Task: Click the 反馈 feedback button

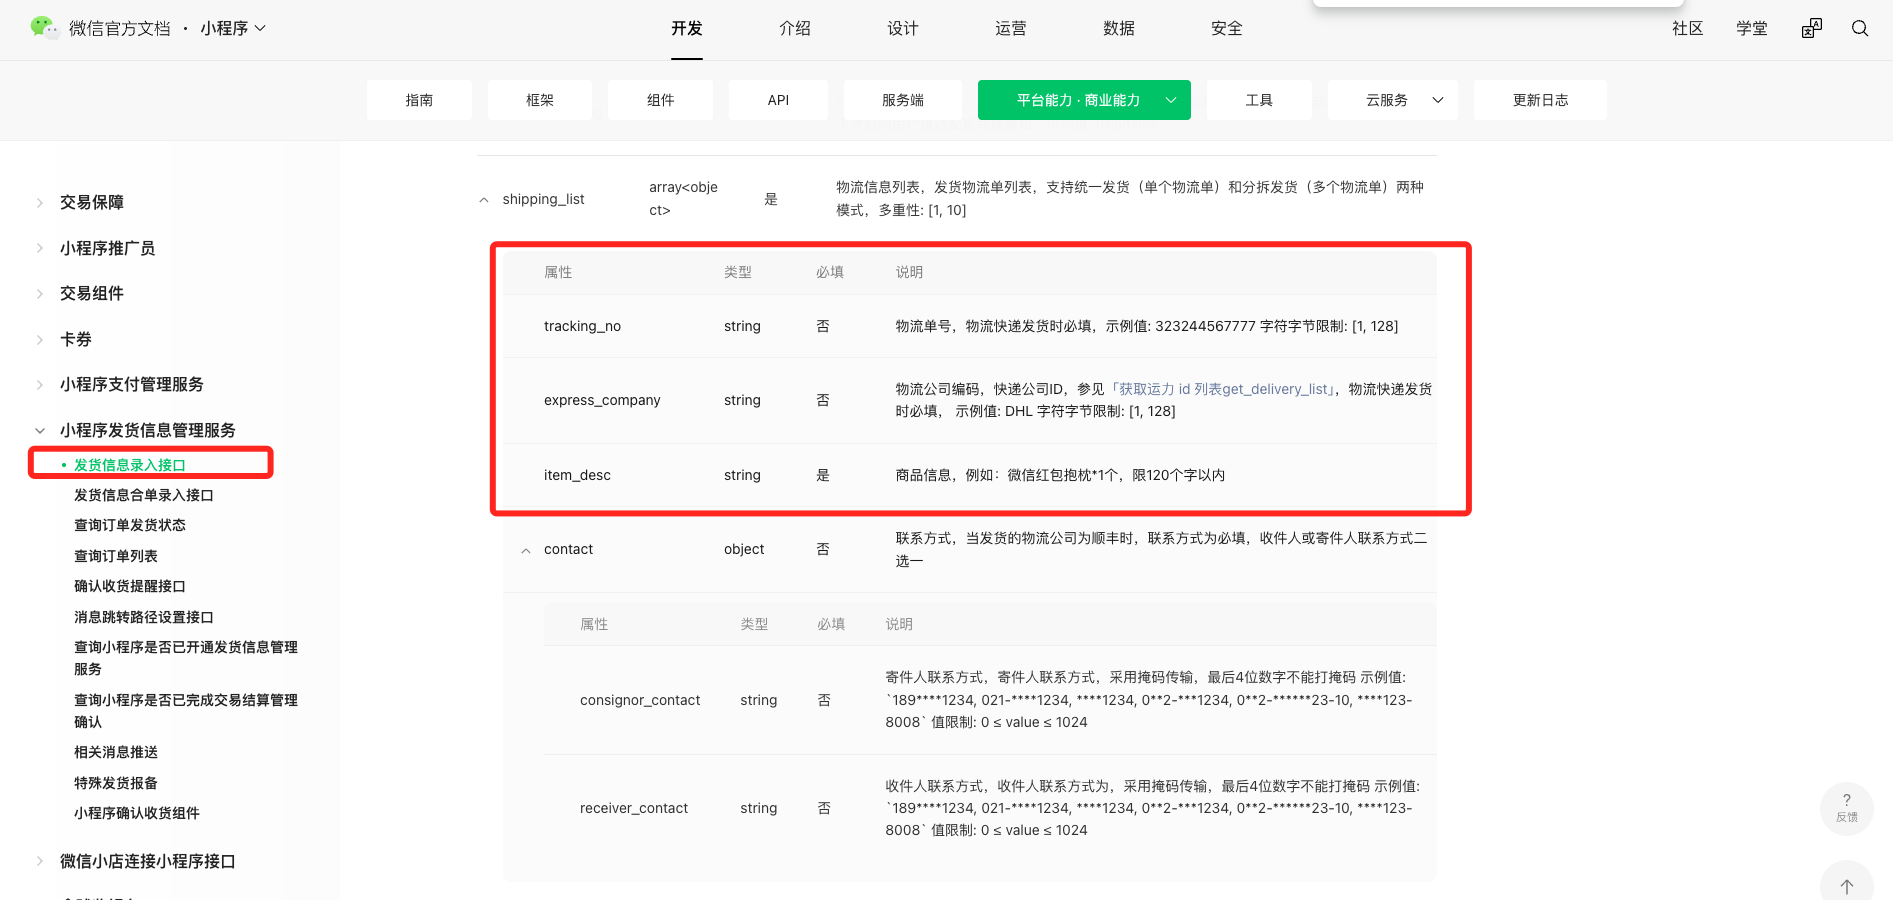Action: [1847, 808]
